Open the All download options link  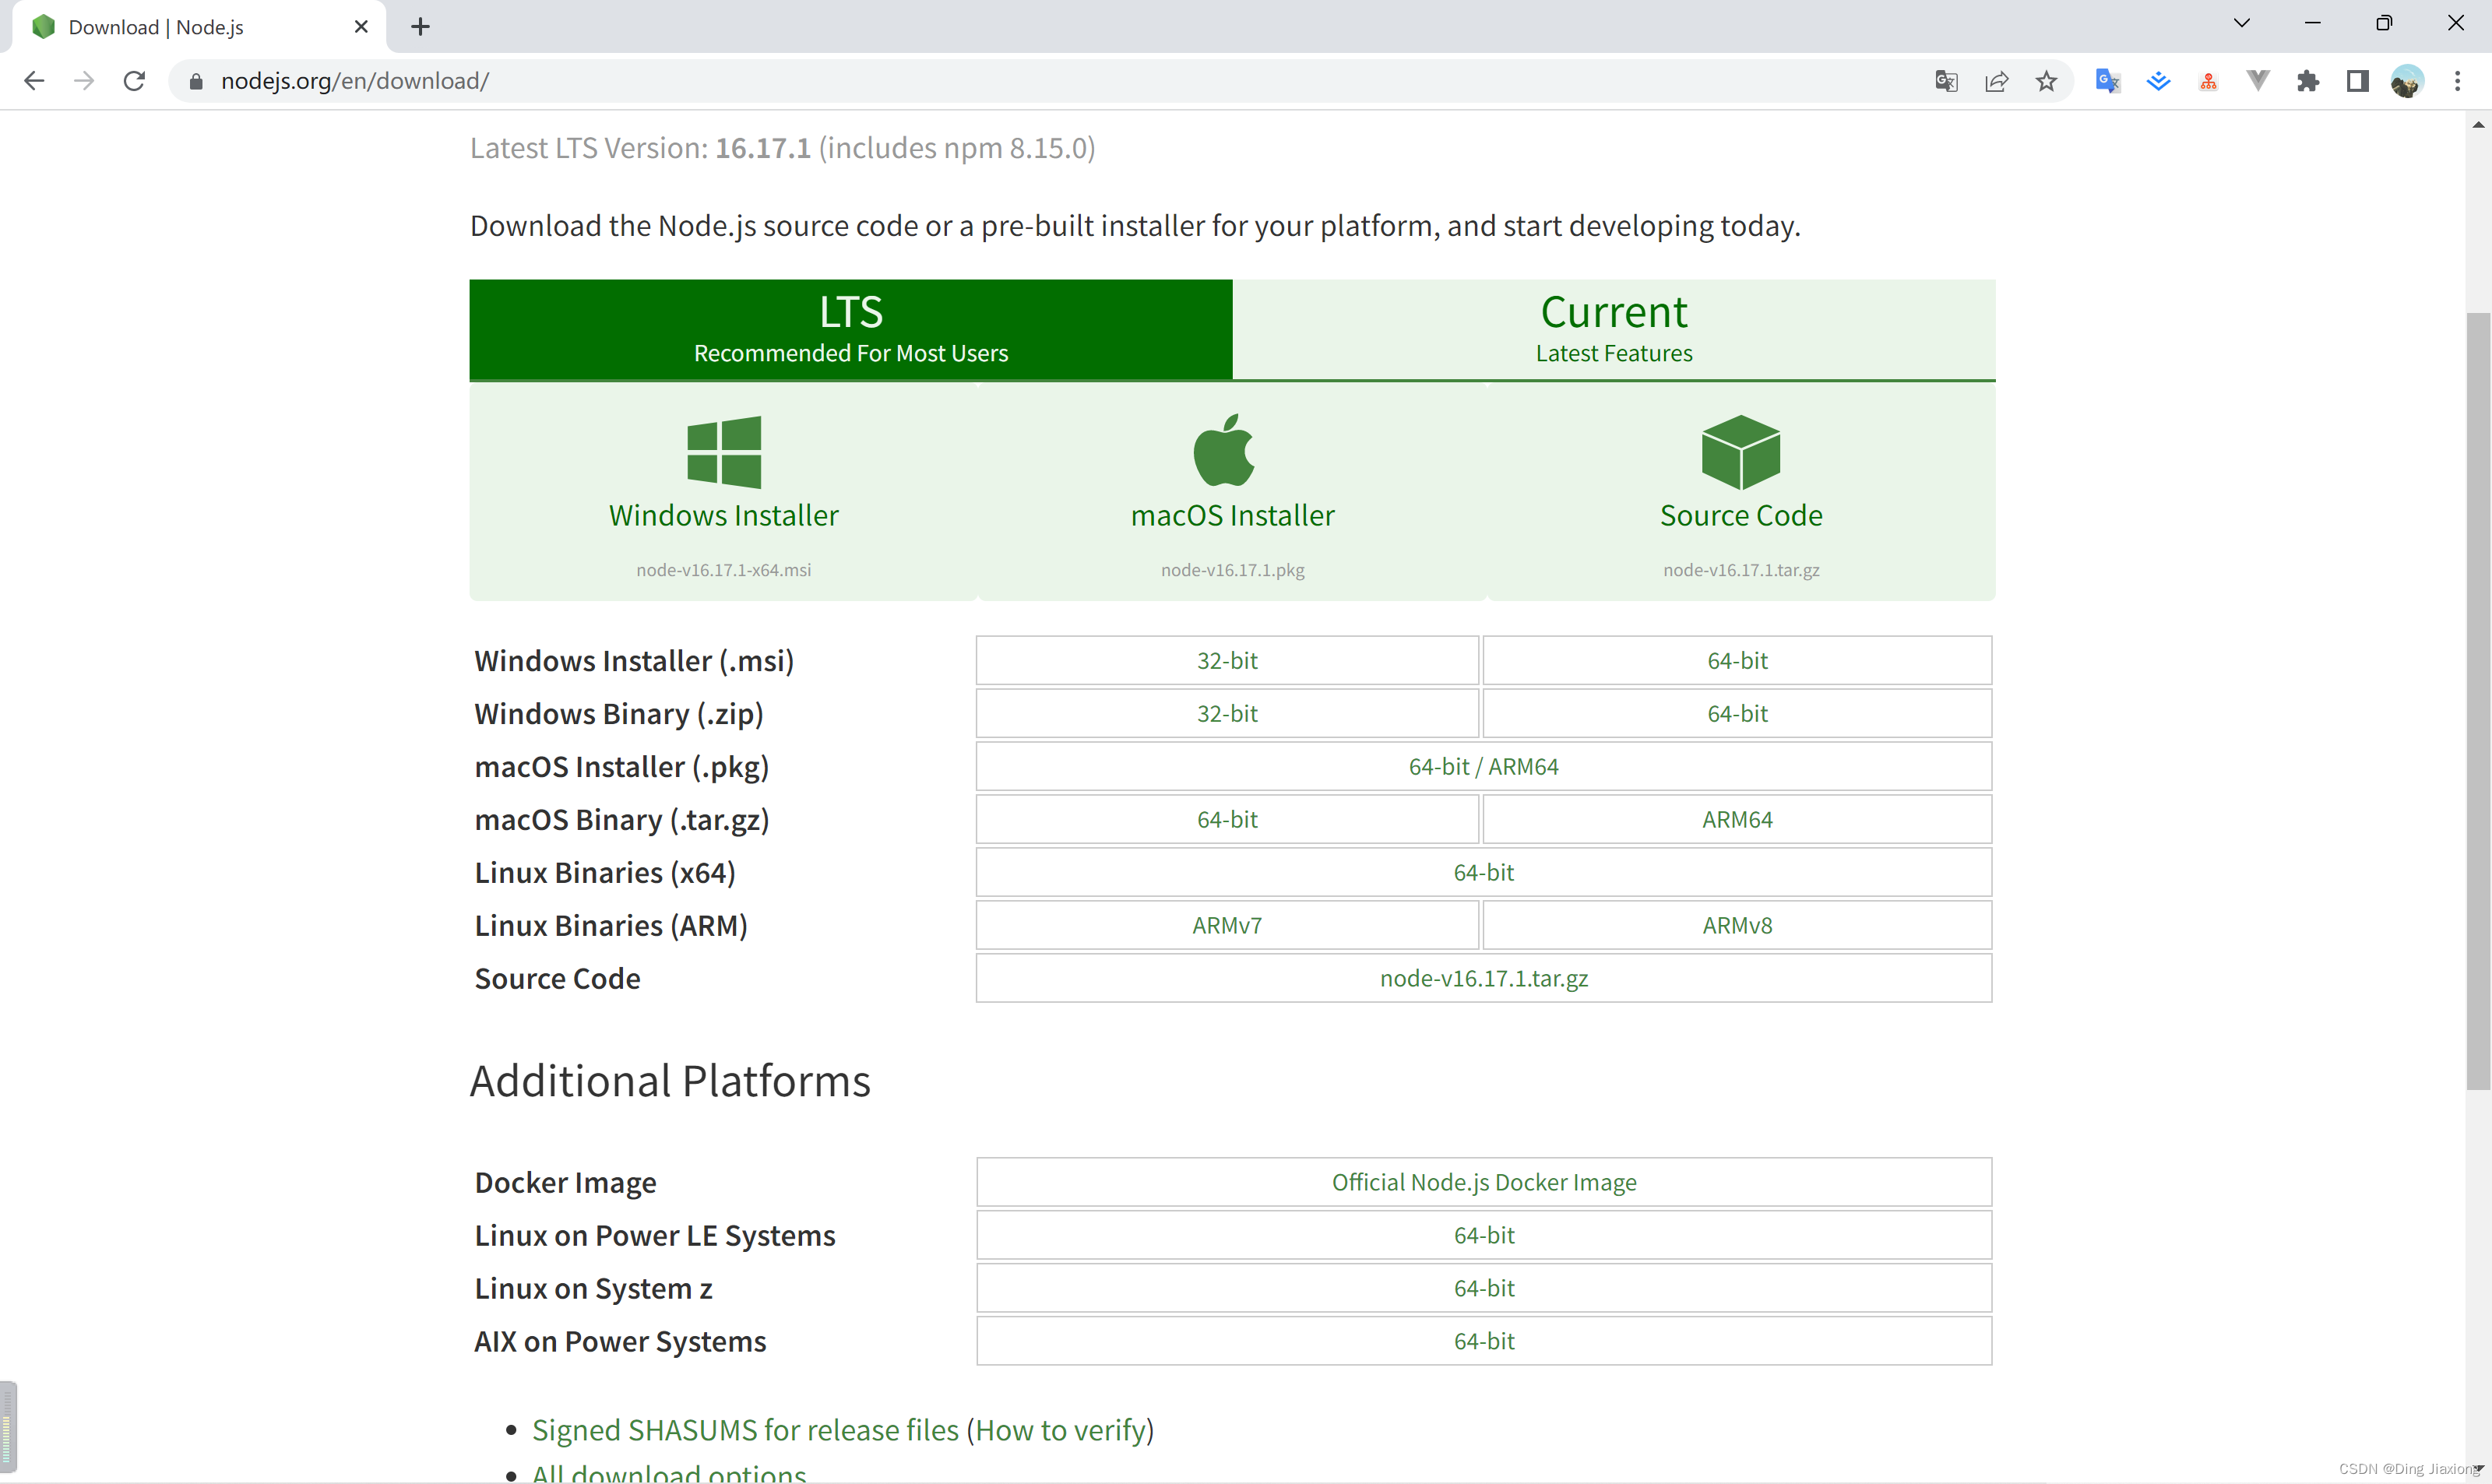click(x=669, y=1472)
